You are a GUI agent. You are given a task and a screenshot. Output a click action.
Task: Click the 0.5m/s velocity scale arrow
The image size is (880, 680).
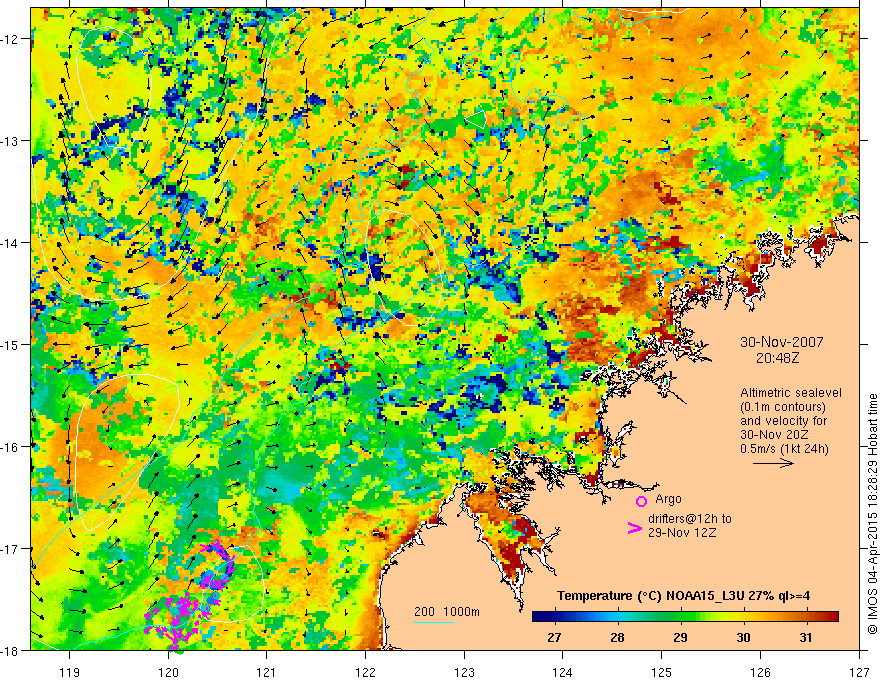click(x=773, y=463)
